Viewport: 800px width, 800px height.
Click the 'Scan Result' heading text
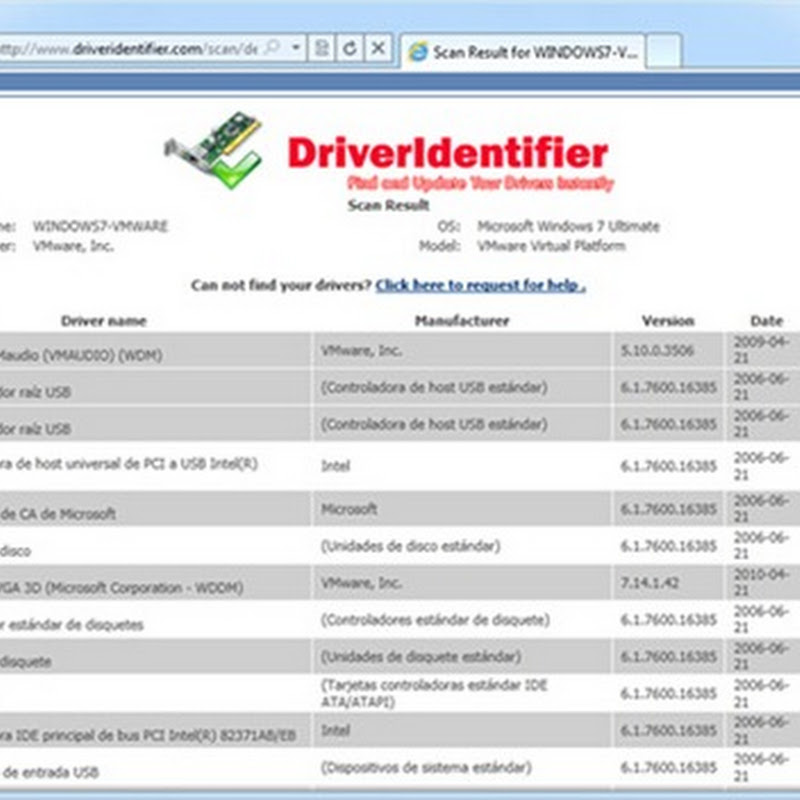389,206
